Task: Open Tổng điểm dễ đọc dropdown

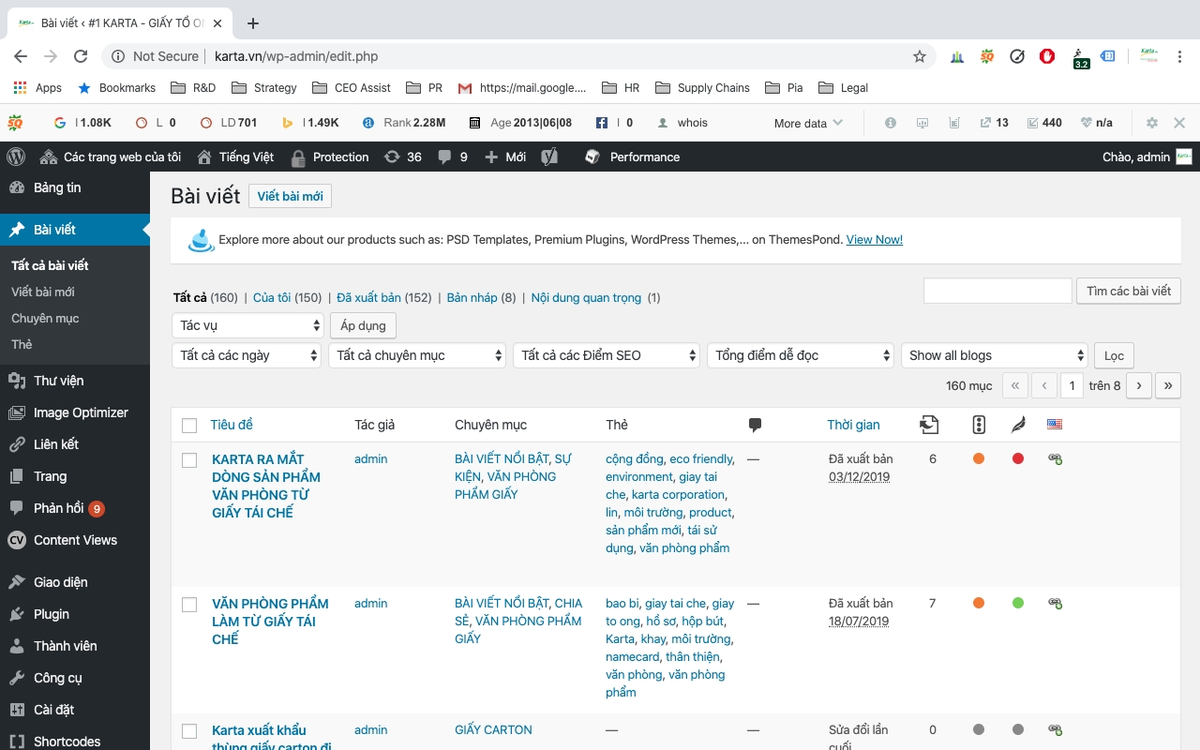Action: [800, 355]
